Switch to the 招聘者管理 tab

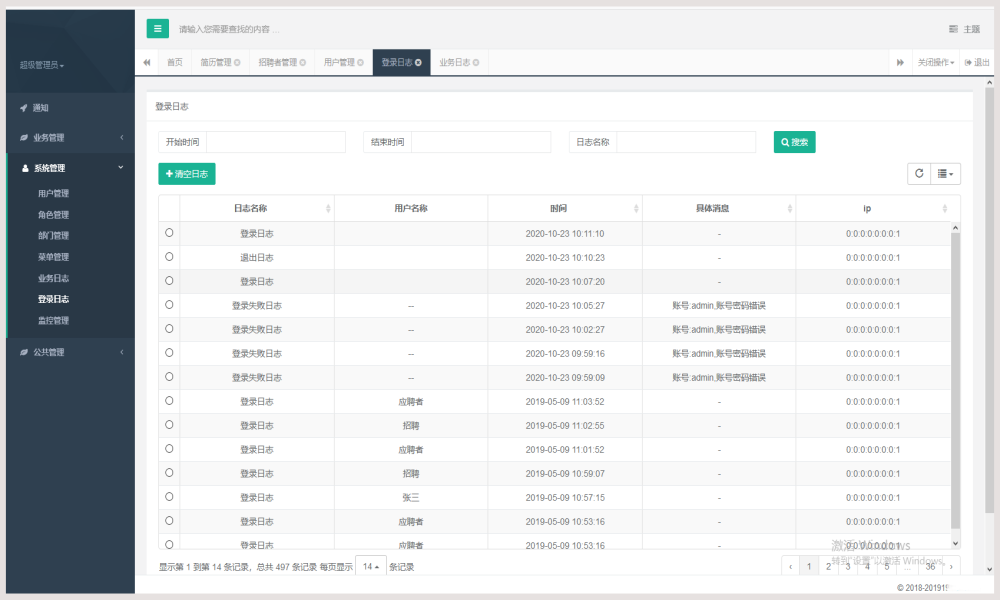277,62
